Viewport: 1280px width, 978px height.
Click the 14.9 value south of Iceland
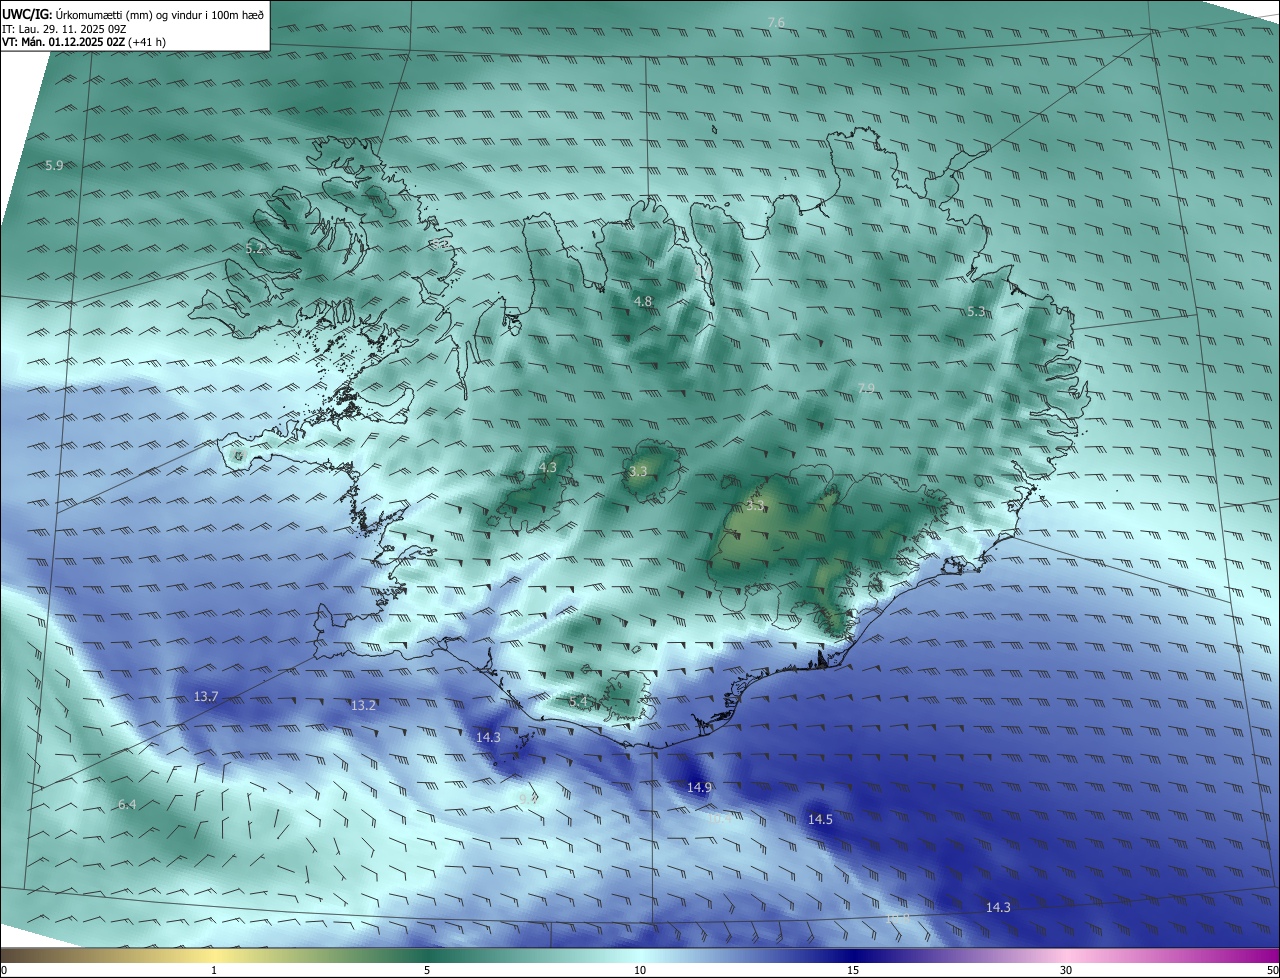(699, 788)
